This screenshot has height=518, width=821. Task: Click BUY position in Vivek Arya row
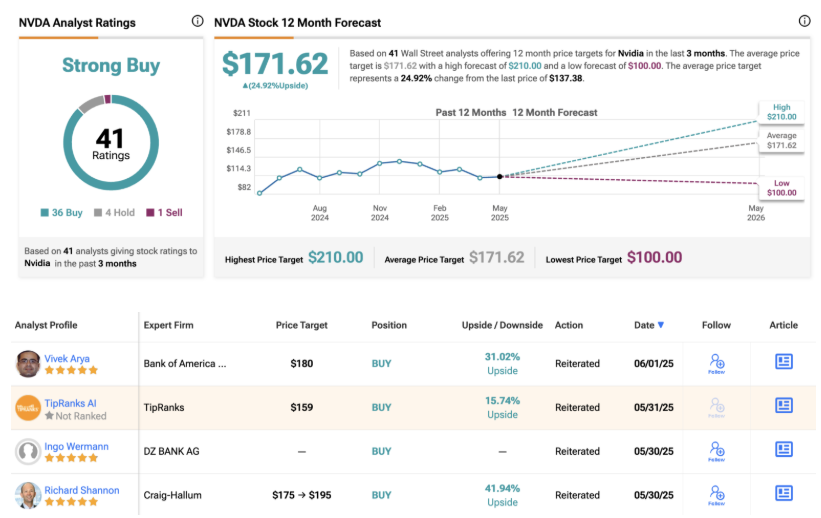[381, 363]
